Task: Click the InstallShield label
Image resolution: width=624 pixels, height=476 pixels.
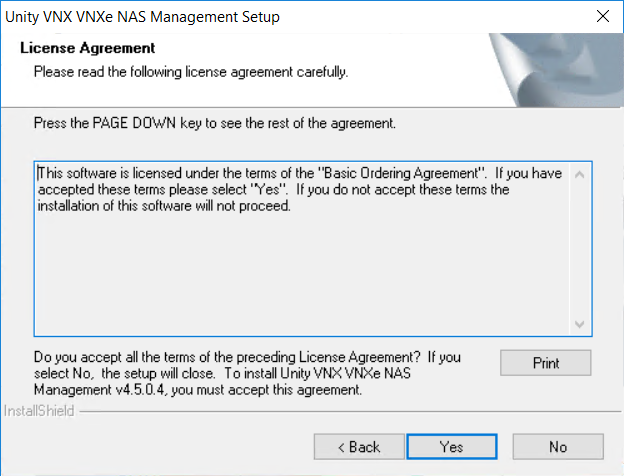Action: [x=38, y=411]
